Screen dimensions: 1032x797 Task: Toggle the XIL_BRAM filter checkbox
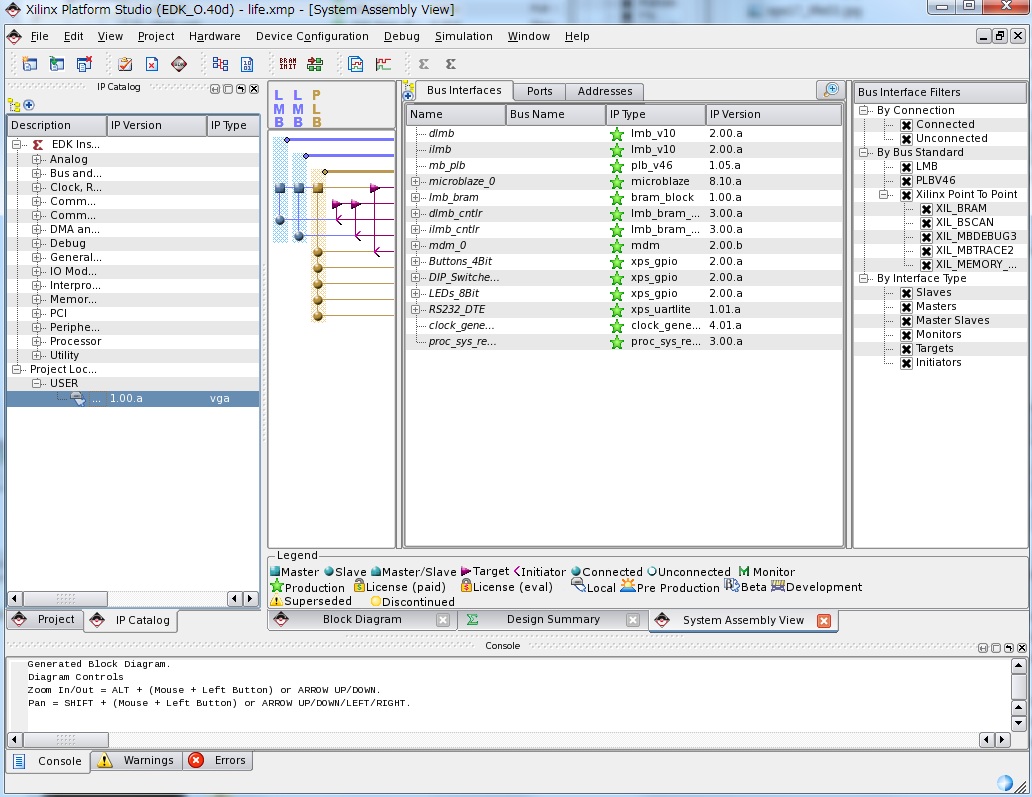point(926,209)
